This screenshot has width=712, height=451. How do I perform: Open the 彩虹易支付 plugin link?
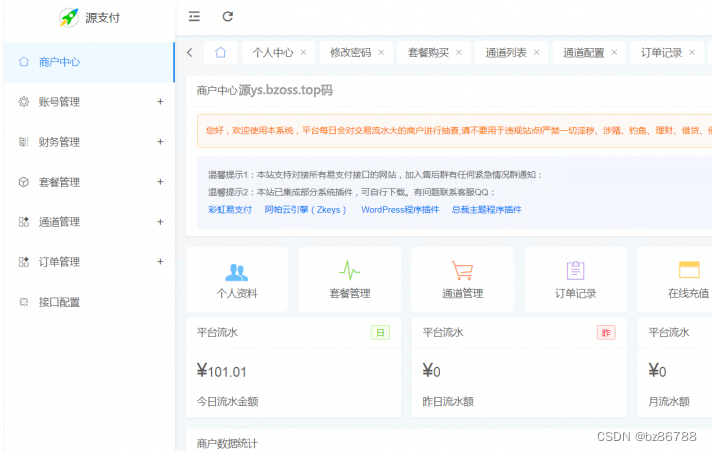(x=230, y=209)
